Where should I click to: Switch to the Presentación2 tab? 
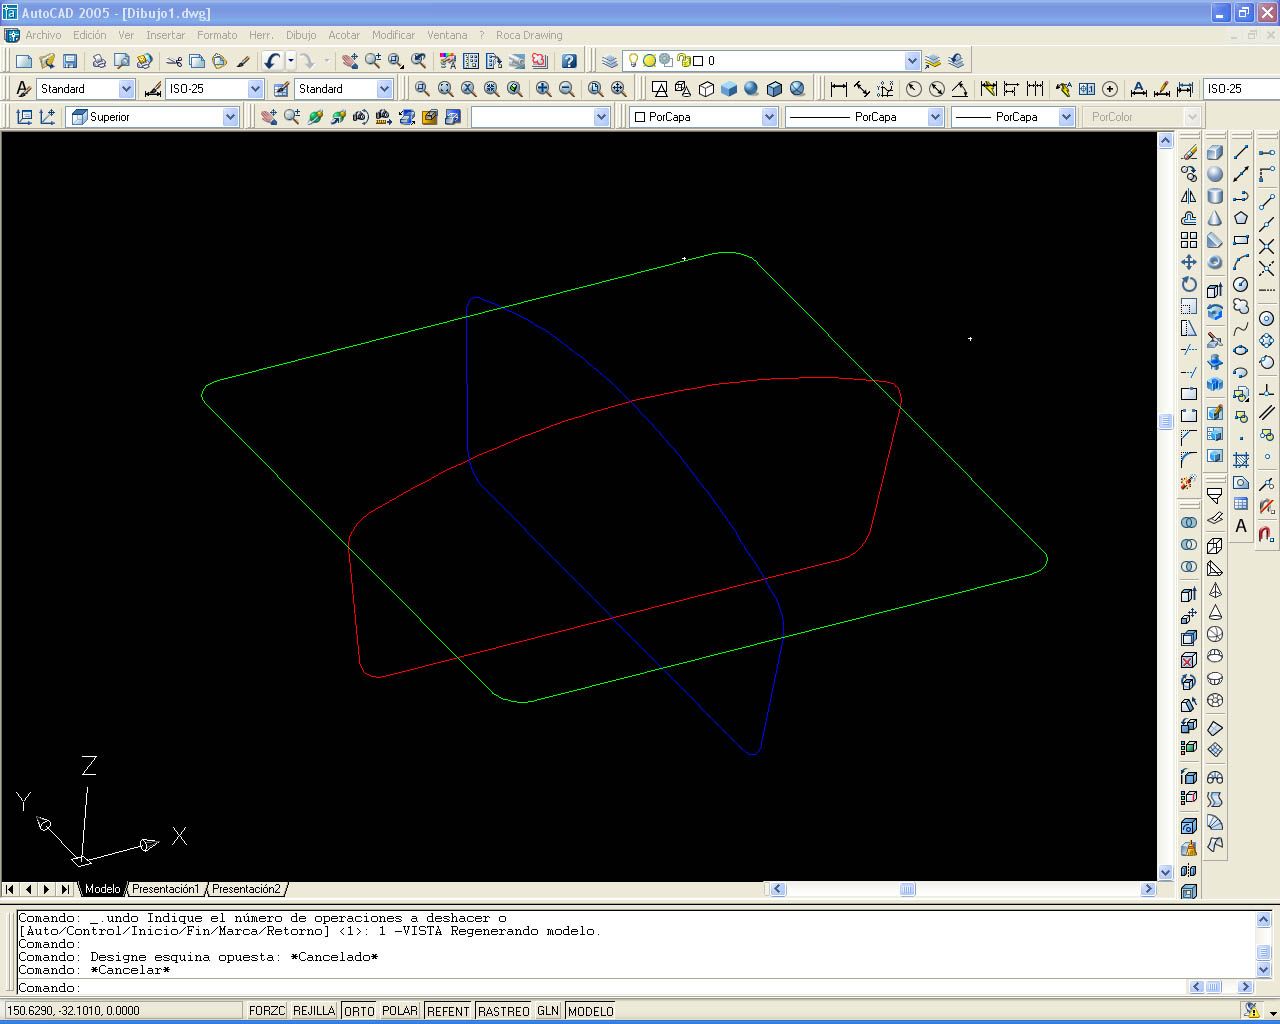coord(246,889)
